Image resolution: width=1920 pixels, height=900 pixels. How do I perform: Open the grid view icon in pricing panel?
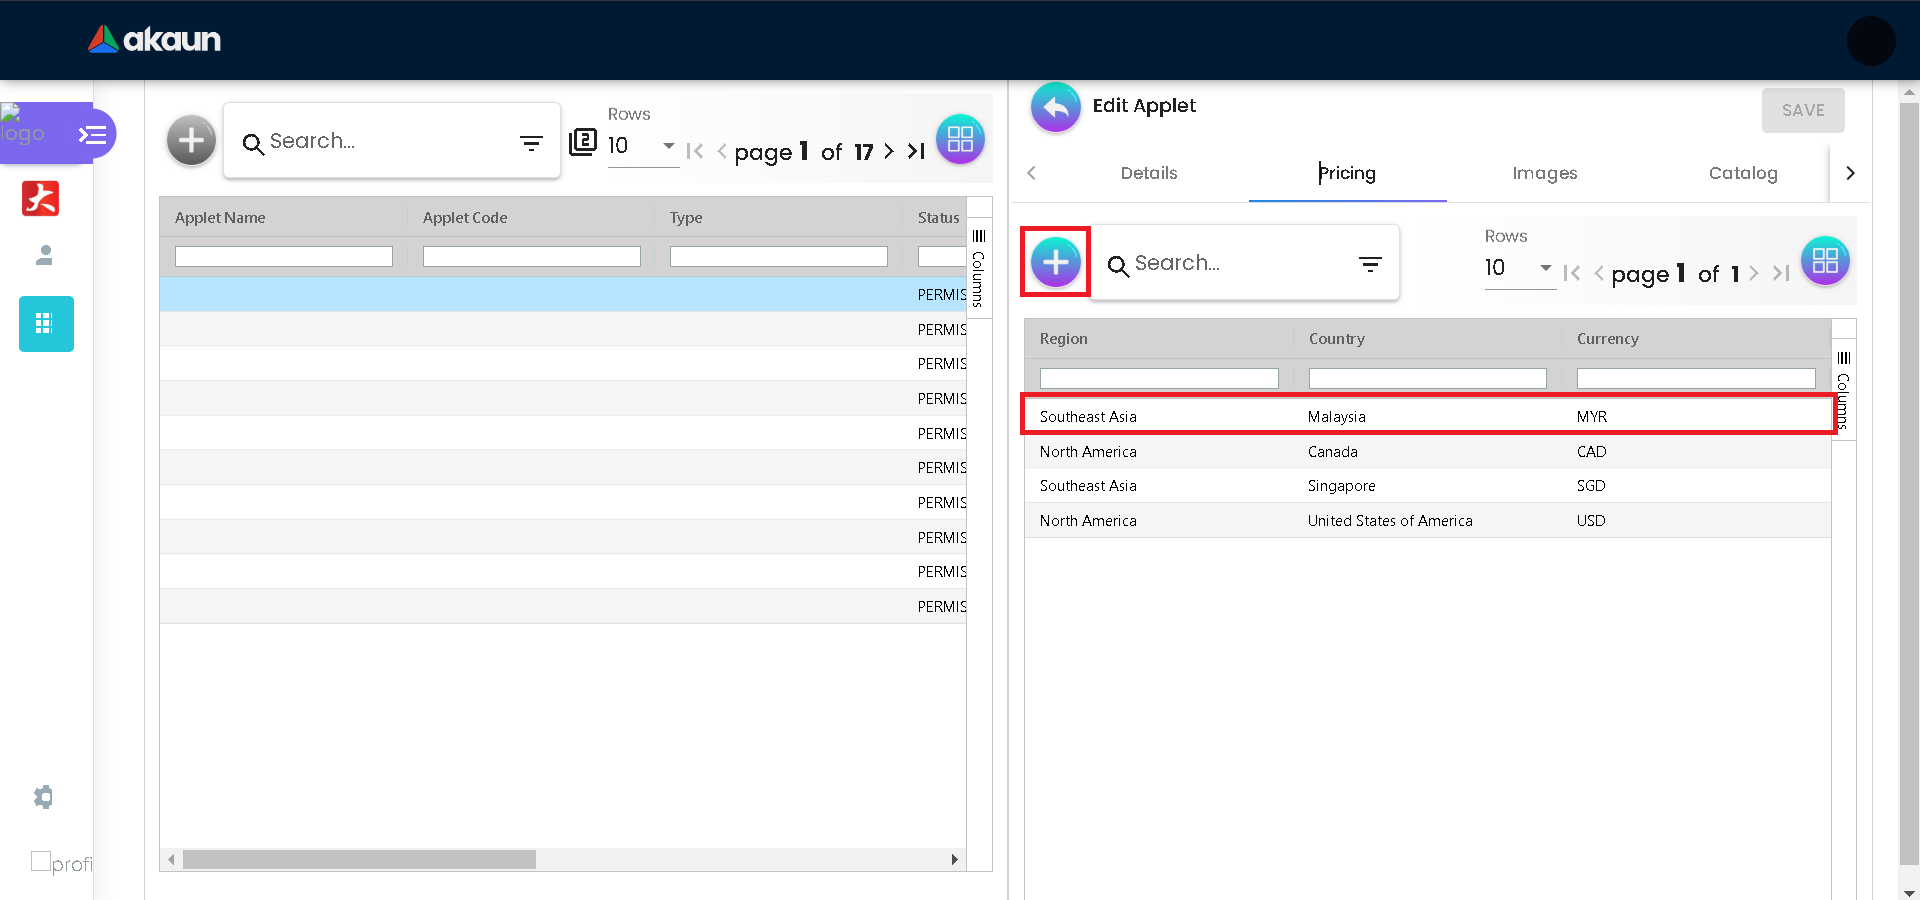click(x=1825, y=260)
